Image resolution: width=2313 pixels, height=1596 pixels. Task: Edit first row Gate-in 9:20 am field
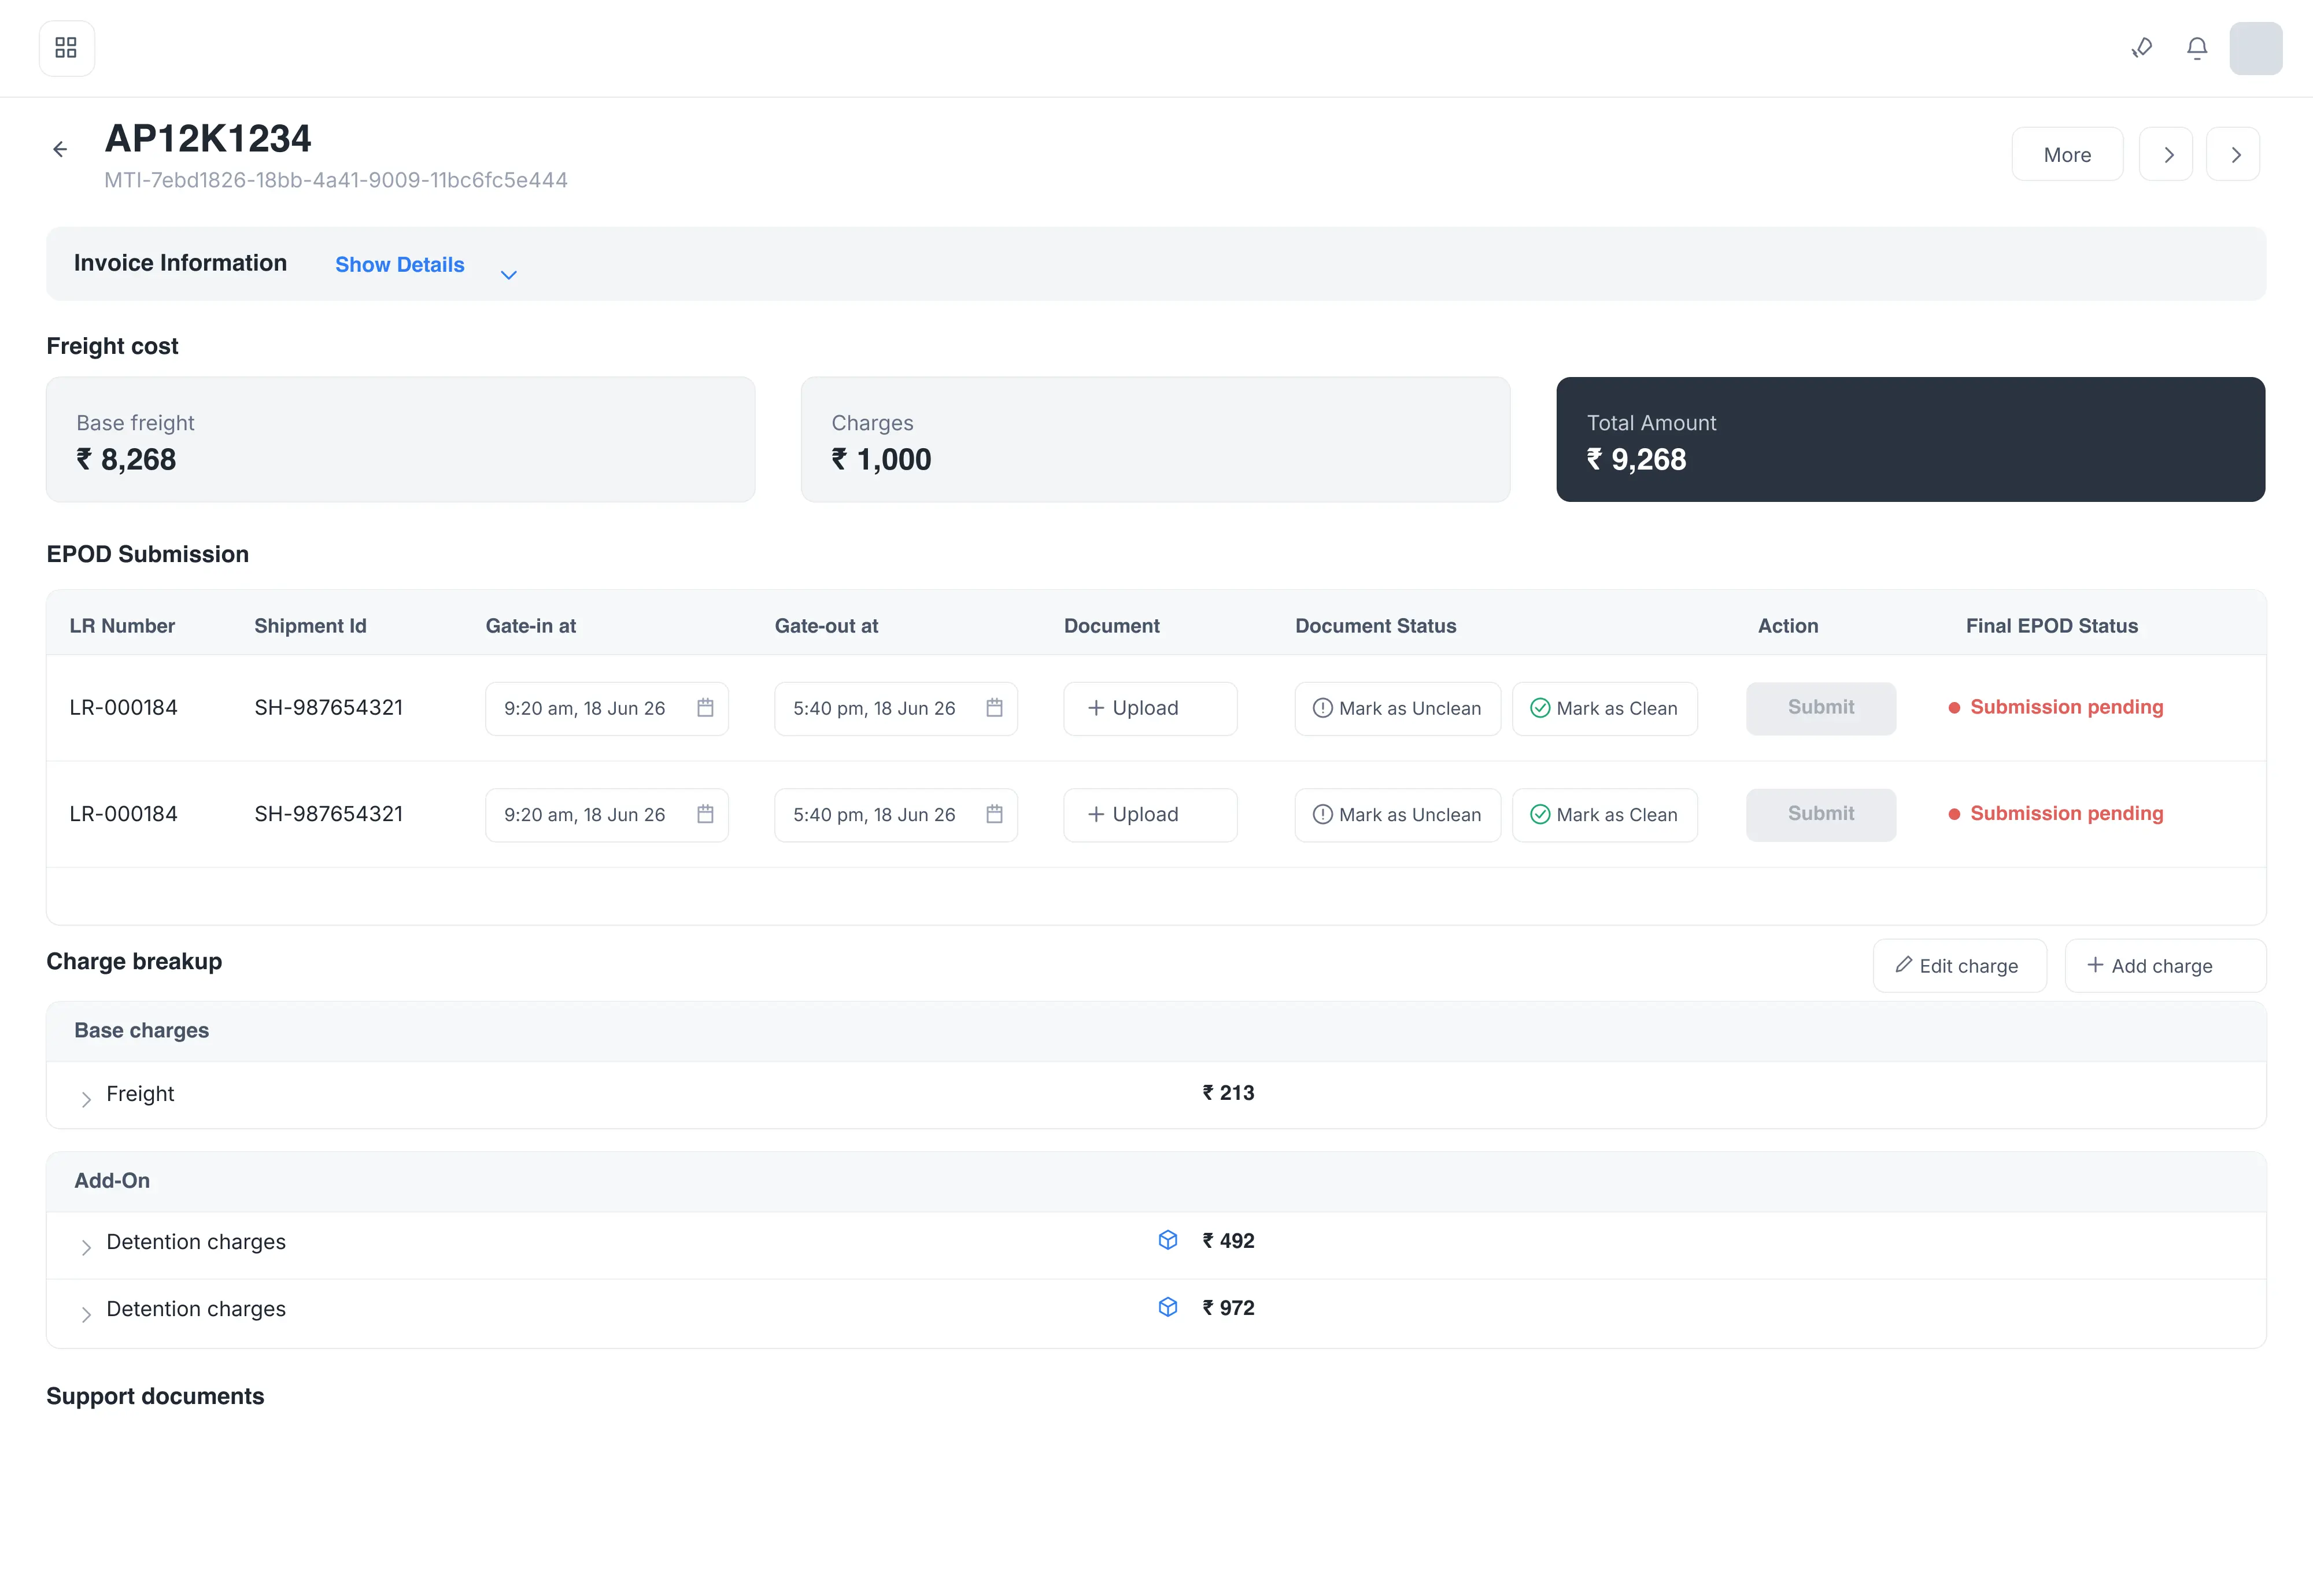(606, 708)
